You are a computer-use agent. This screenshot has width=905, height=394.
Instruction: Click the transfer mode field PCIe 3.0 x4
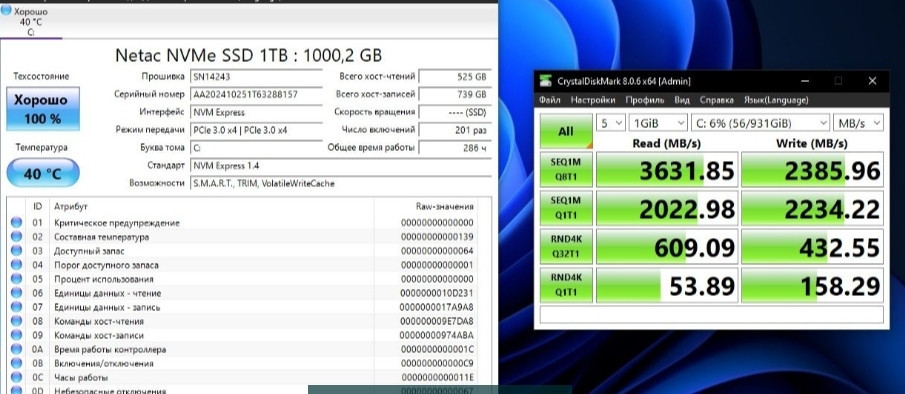(256, 130)
